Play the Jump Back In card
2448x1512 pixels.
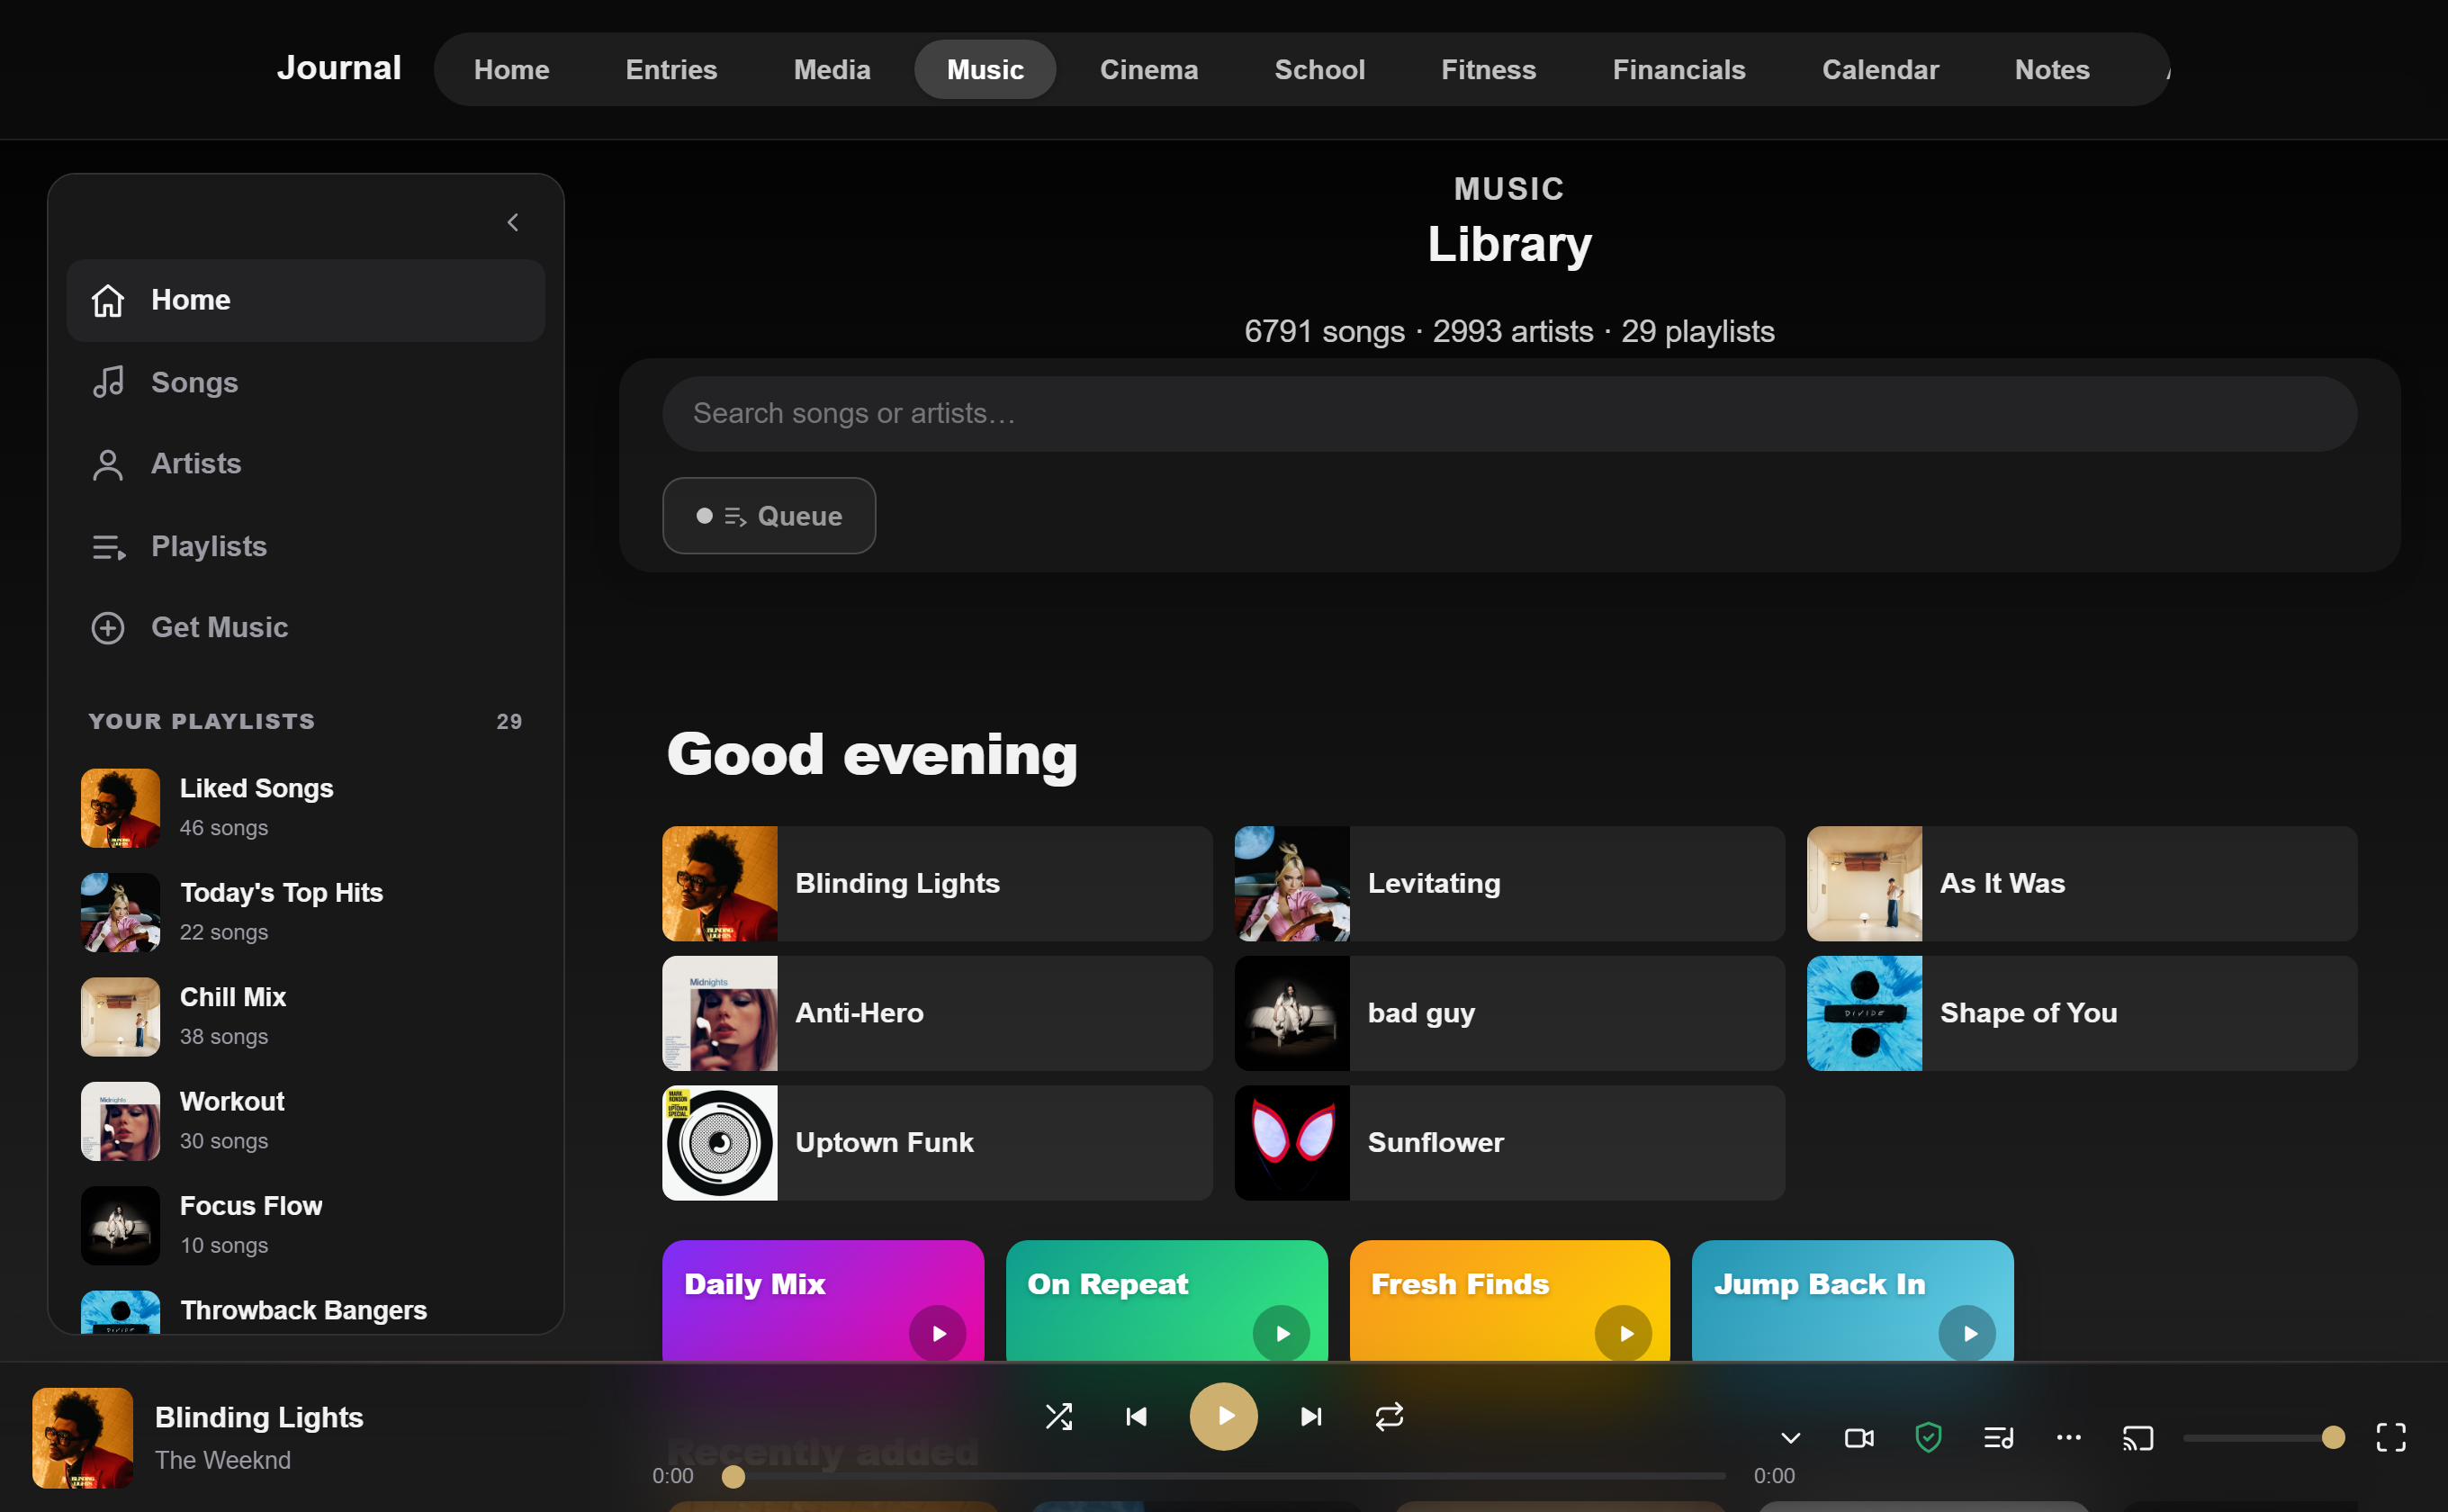click(x=1967, y=1333)
